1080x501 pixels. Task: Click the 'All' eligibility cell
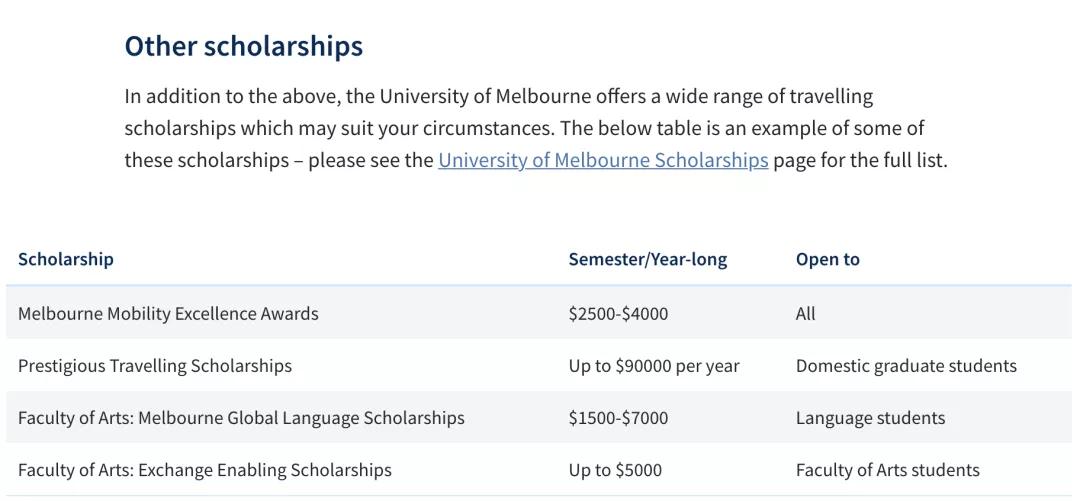(805, 314)
